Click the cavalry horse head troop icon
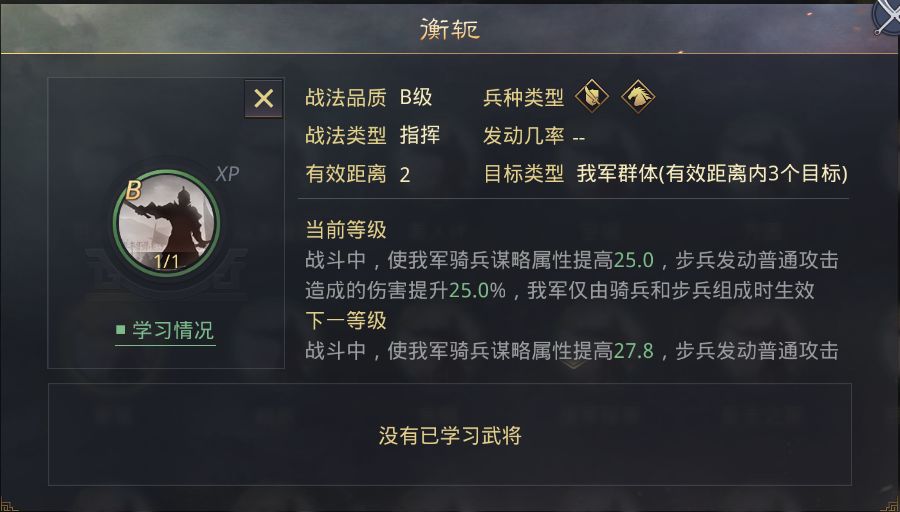Viewport: 900px width, 512px height. pos(638,96)
